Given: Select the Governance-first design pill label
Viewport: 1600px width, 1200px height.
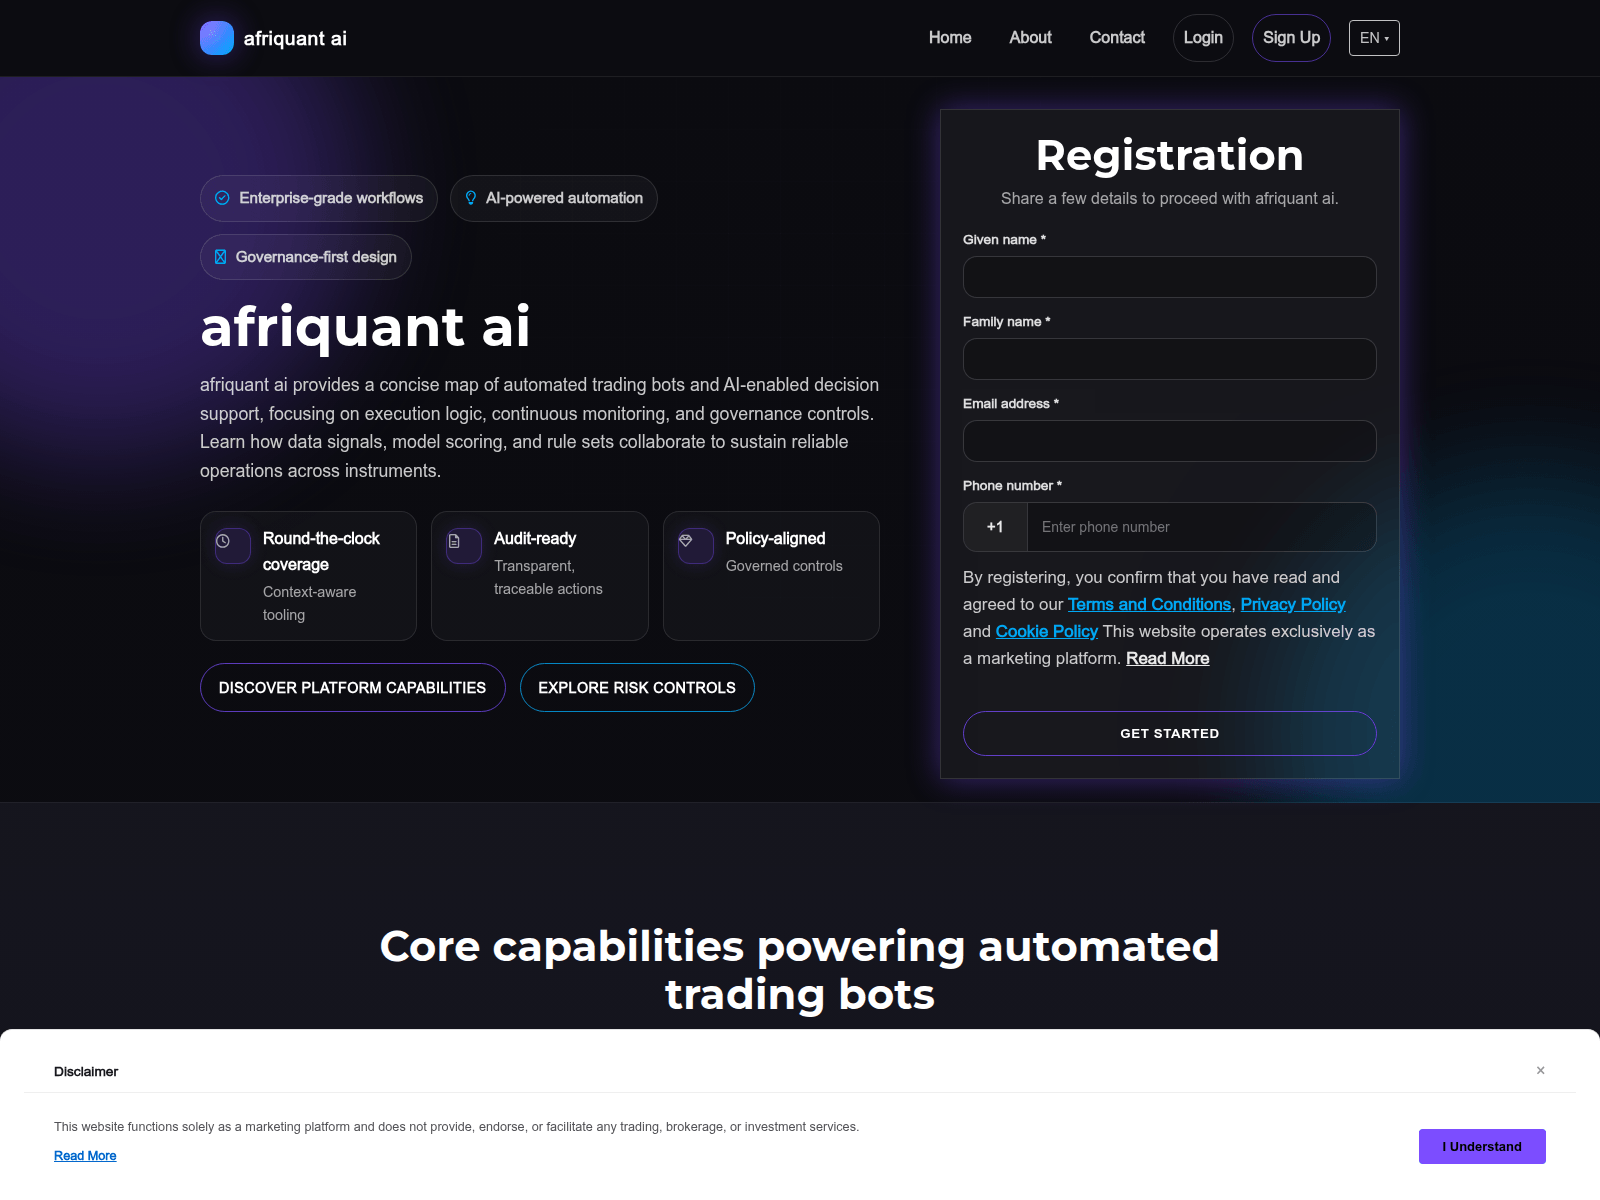Looking at the screenshot, I should coord(316,257).
